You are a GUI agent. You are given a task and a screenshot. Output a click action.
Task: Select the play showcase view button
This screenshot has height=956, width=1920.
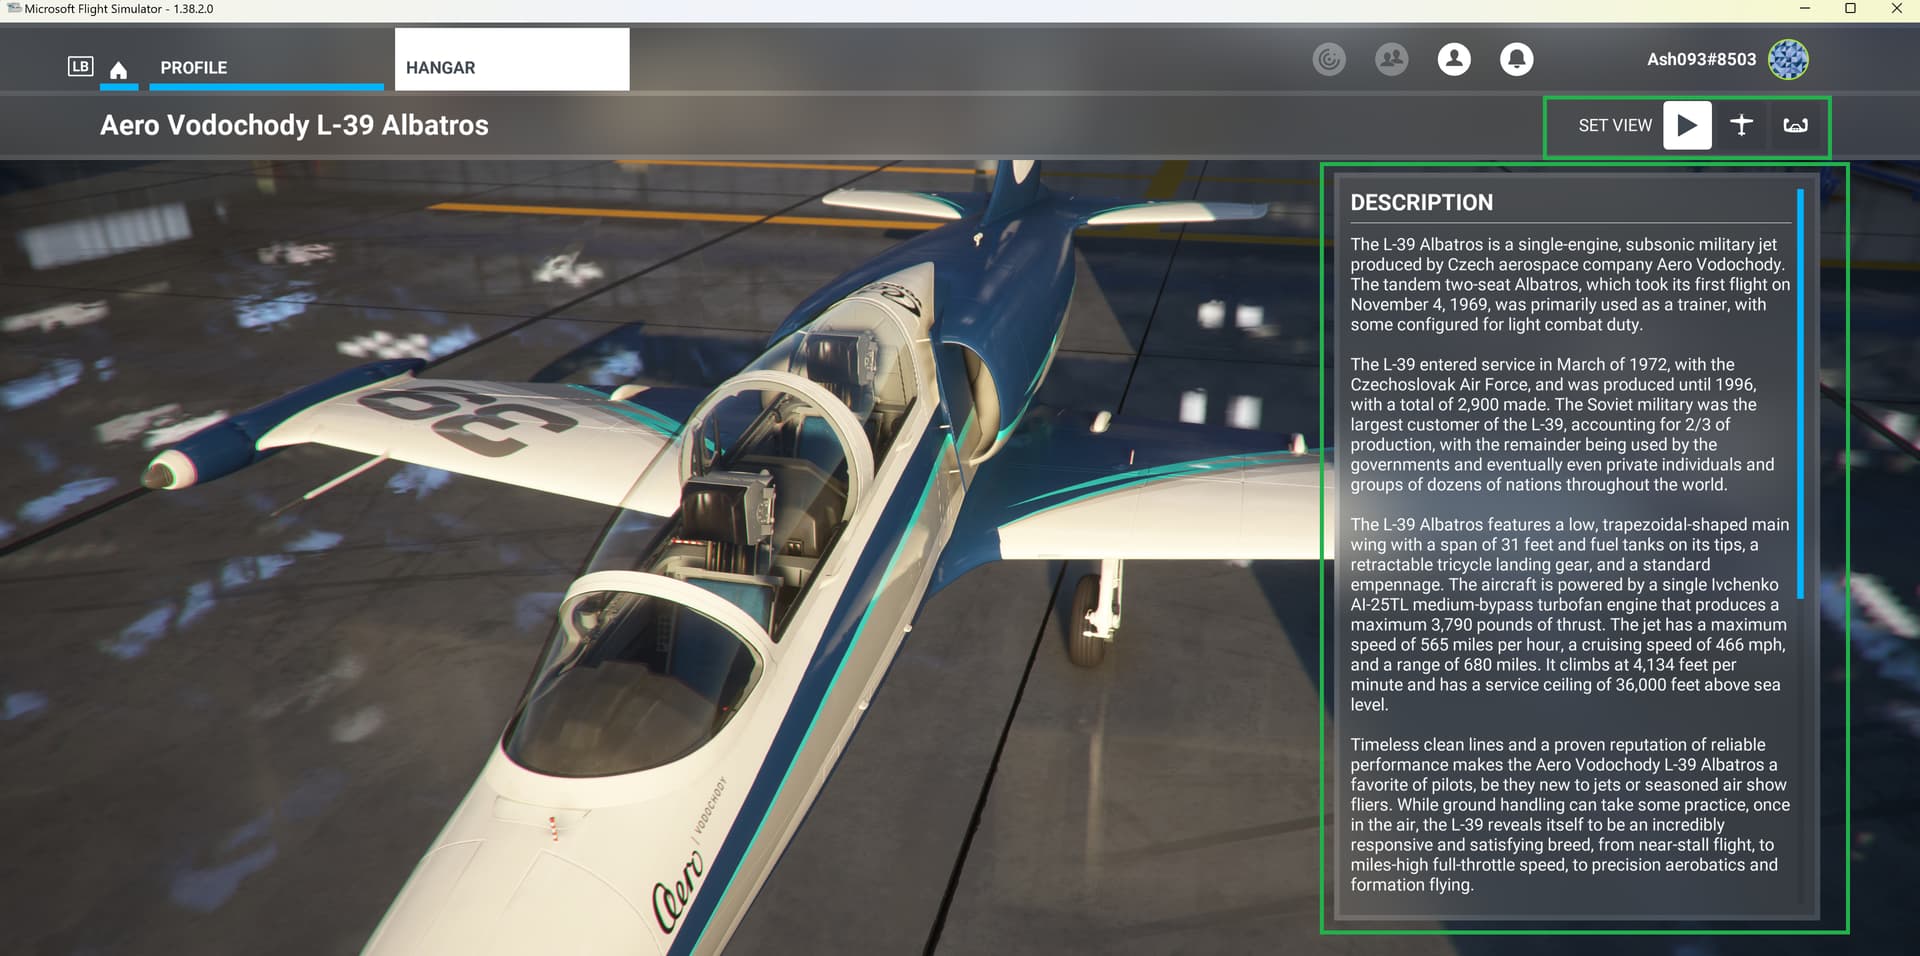click(x=1687, y=125)
